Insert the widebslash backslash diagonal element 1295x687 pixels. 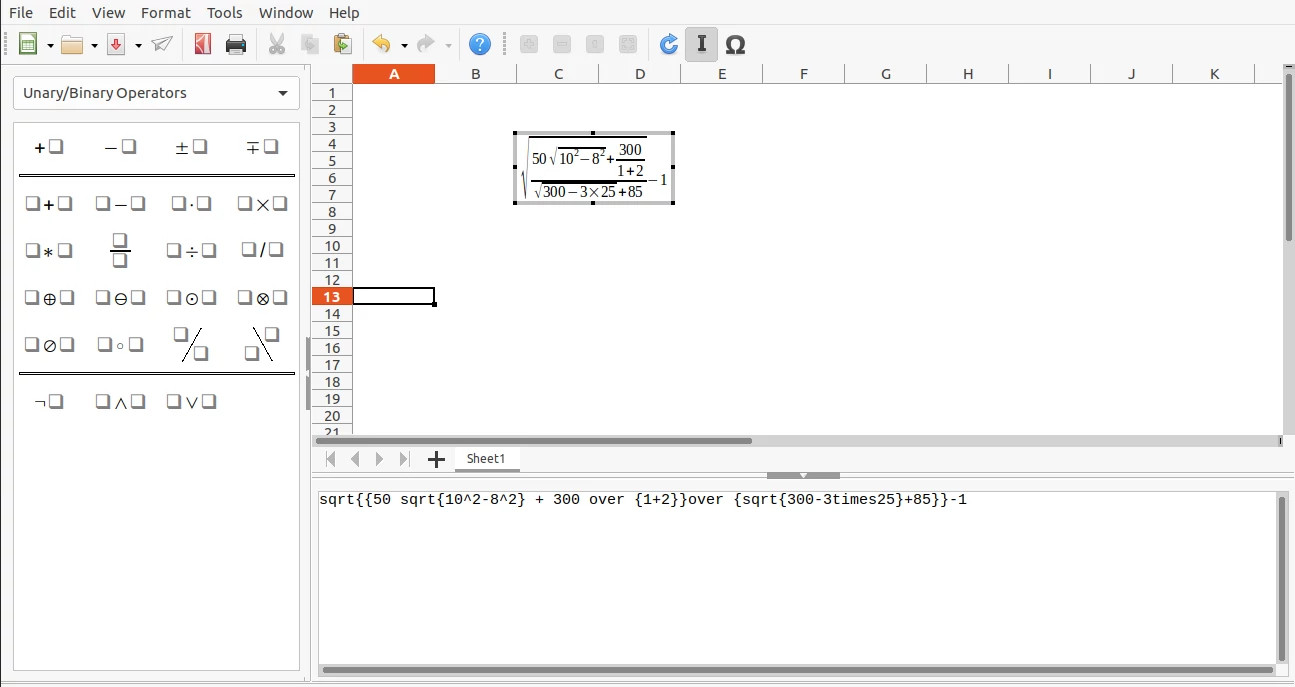click(x=262, y=344)
